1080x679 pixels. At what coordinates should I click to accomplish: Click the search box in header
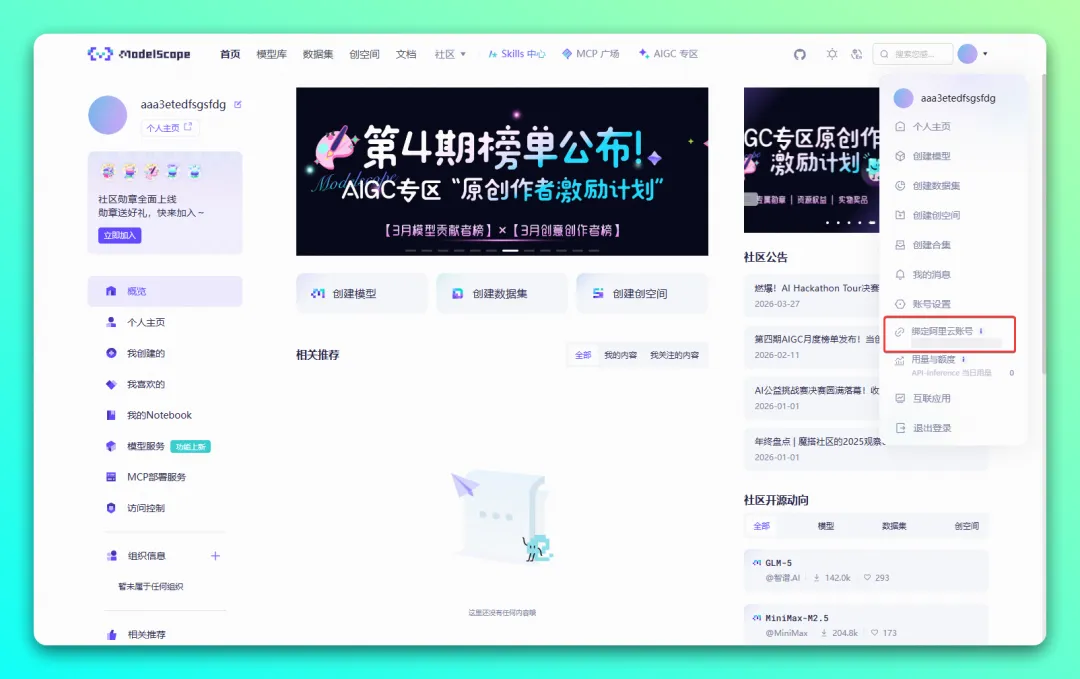[x=913, y=54]
